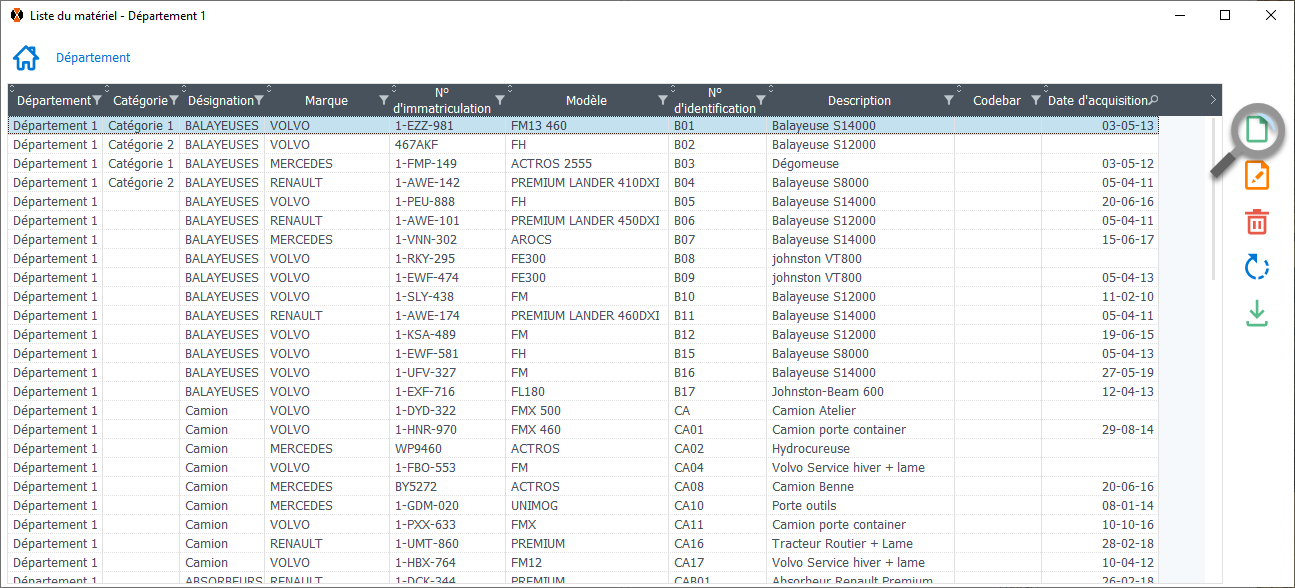Screen dimensions: 1295x588
Task: Select the MERCEDES ACTROS 2555 row
Action: pos(550,164)
